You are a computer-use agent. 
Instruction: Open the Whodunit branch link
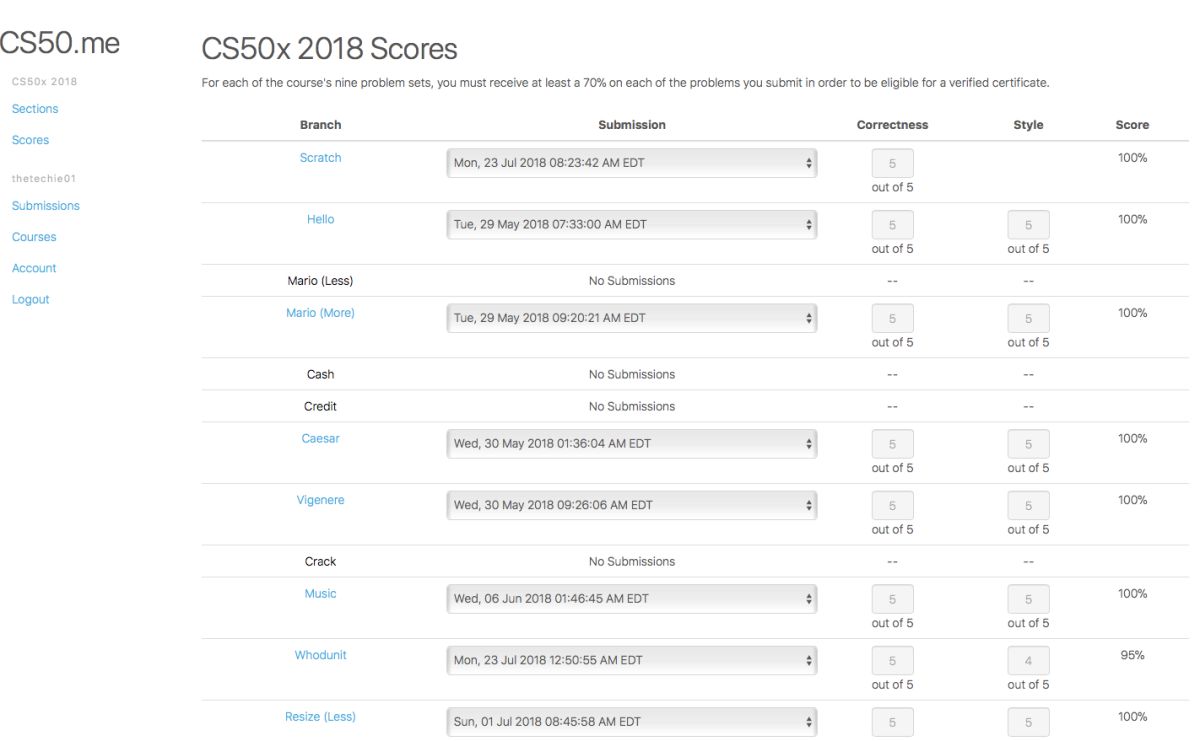(320, 655)
